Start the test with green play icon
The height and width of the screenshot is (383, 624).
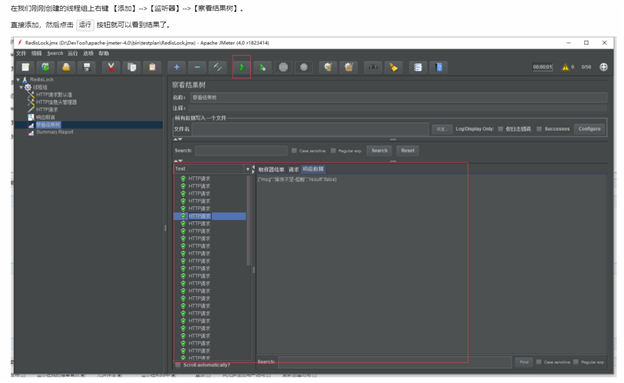pos(242,67)
